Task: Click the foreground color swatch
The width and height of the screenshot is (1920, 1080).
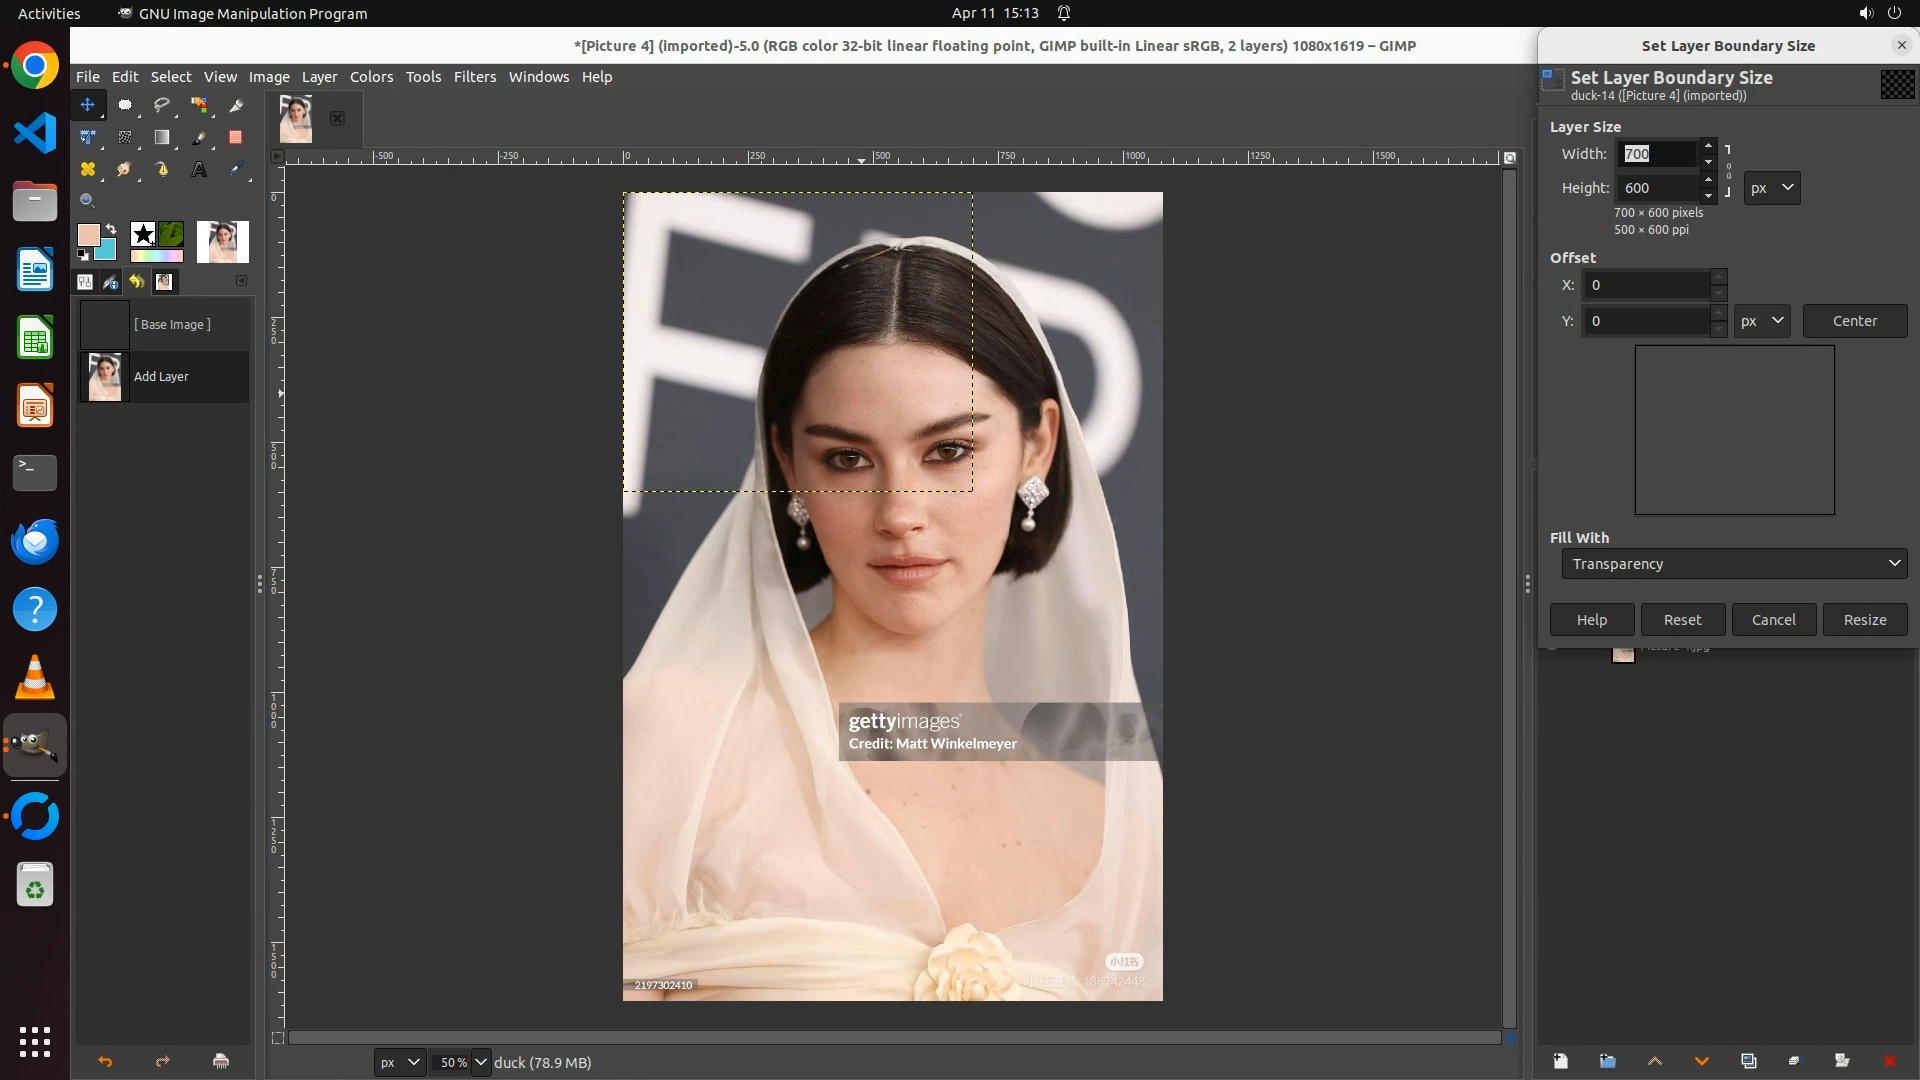Action: pyautogui.click(x=88, y=235)
